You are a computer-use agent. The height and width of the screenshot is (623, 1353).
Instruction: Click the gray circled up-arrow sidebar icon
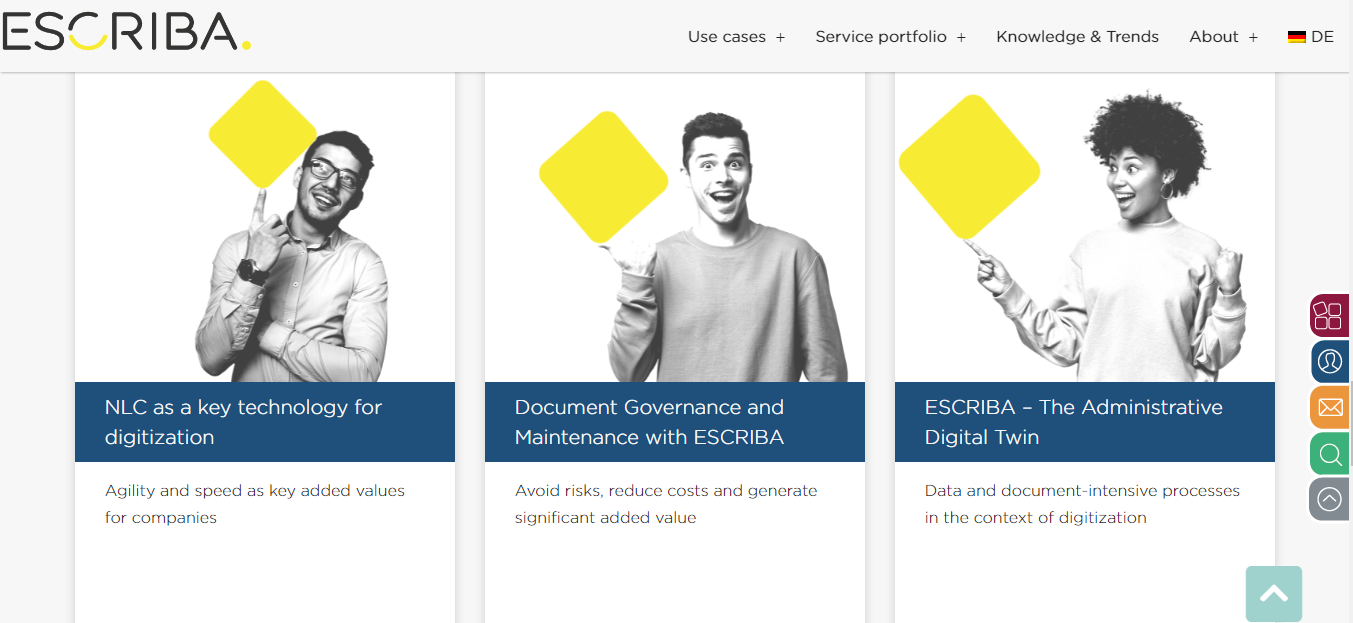(x=1330, y=499)
